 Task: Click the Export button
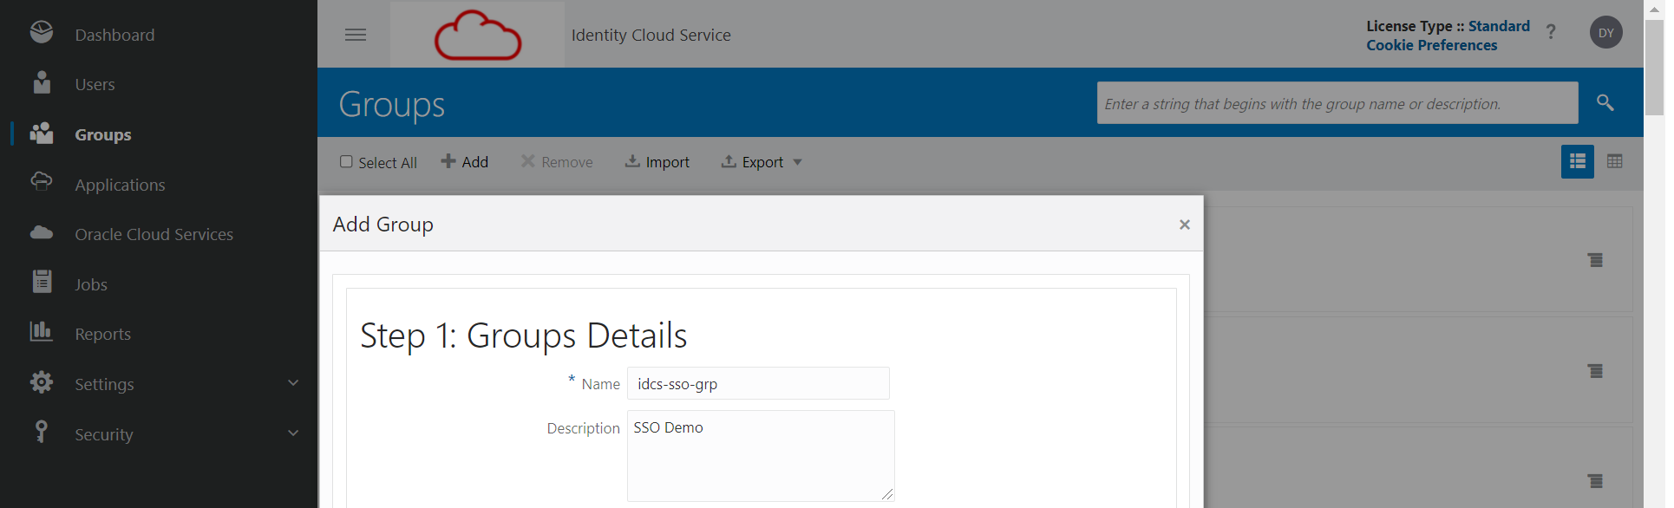(x=752, y=162)
